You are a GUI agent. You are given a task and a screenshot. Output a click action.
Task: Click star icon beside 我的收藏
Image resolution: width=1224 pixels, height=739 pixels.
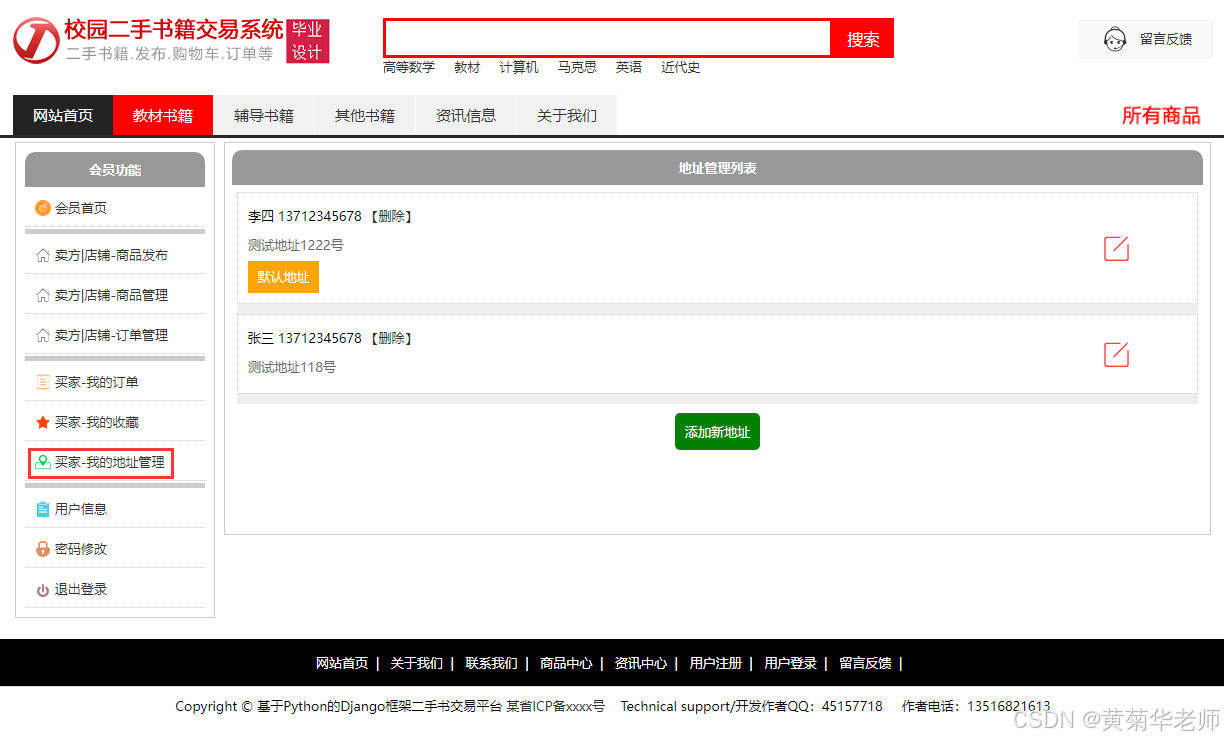[43, 422]
